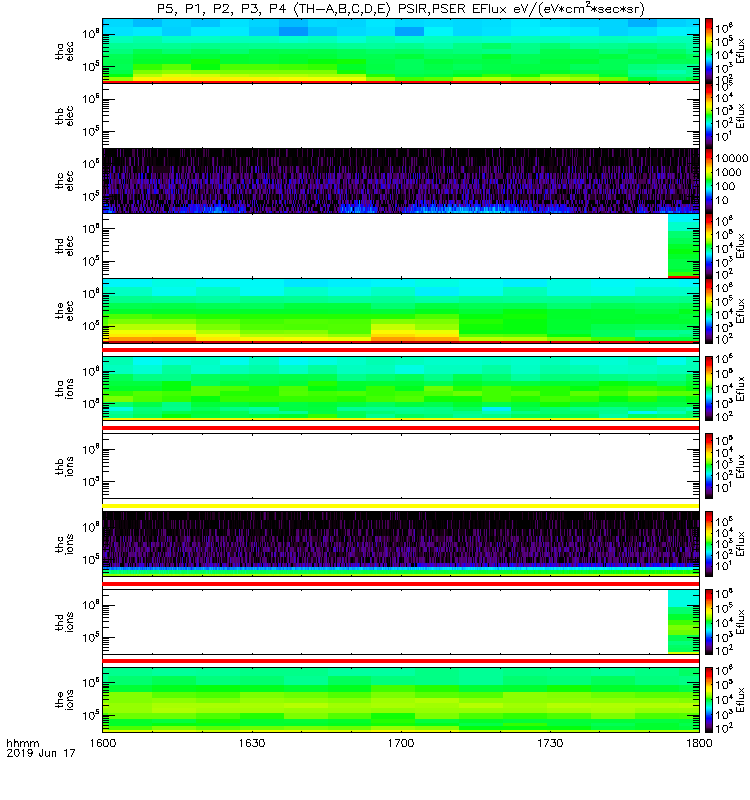Click inside the 'the elec' spectrogram
Viewport: 750px width, 800px height.
(401, 311)
